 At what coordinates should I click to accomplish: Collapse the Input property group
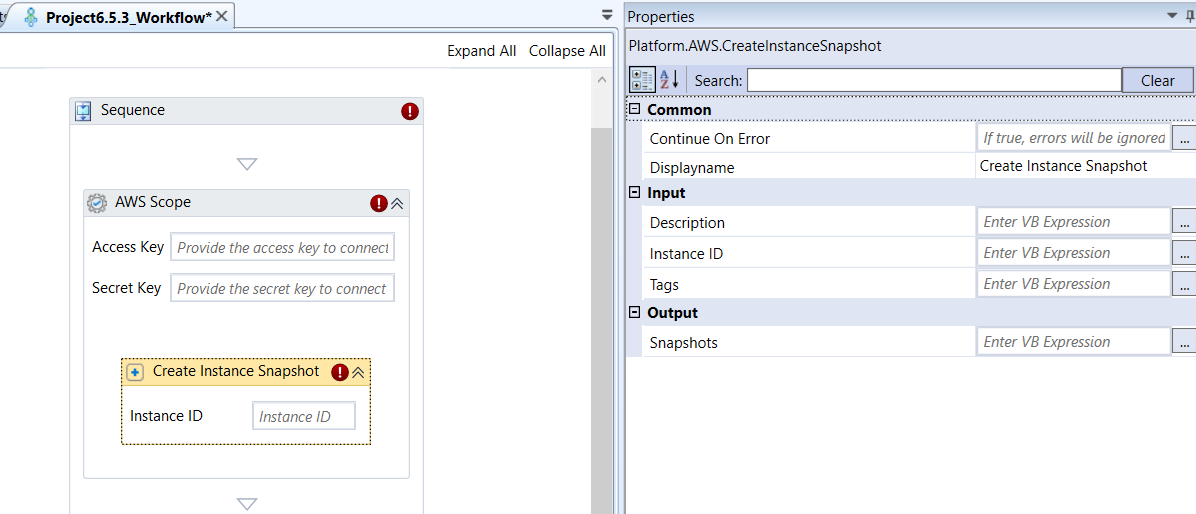pyautogui.click(x=635, y=193)
